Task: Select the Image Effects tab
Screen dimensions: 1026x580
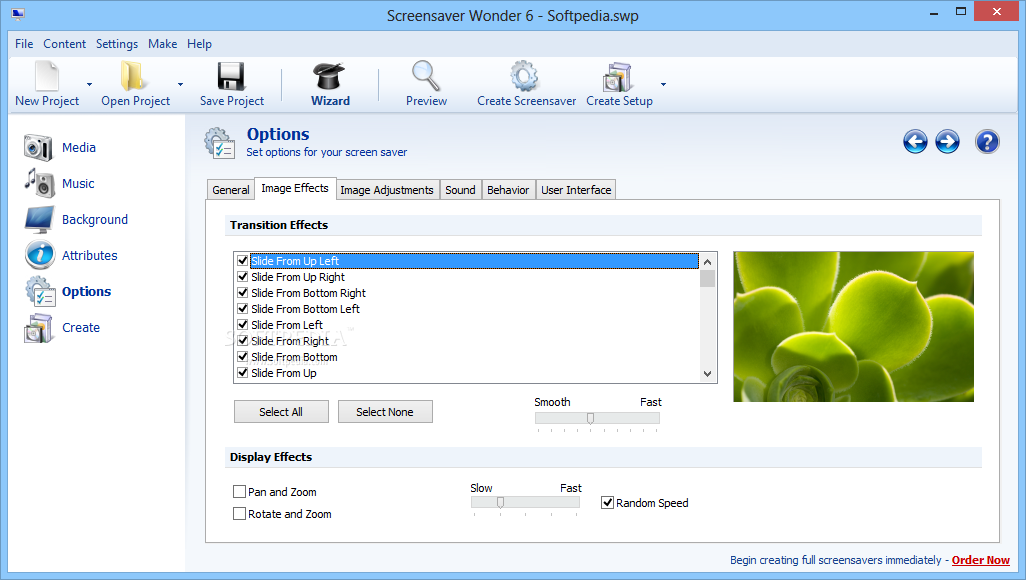Action: [294, 189]
